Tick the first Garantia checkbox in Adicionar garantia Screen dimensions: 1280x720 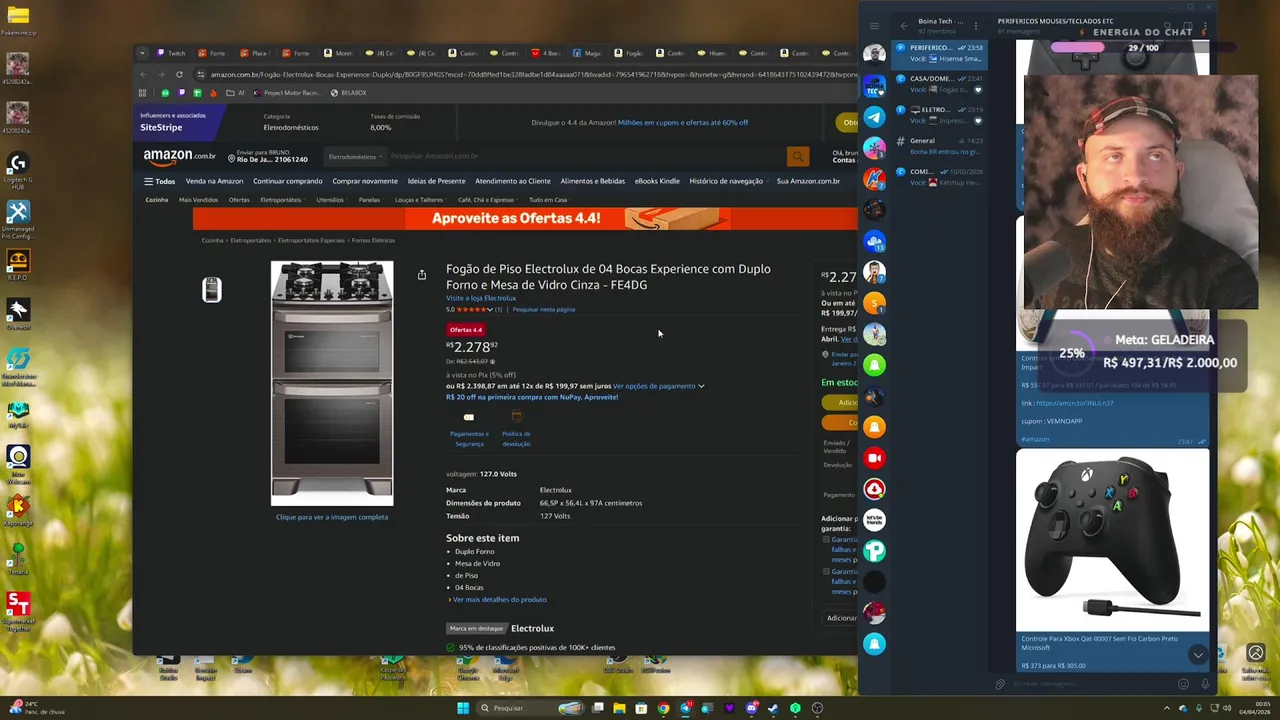point(826,540)
